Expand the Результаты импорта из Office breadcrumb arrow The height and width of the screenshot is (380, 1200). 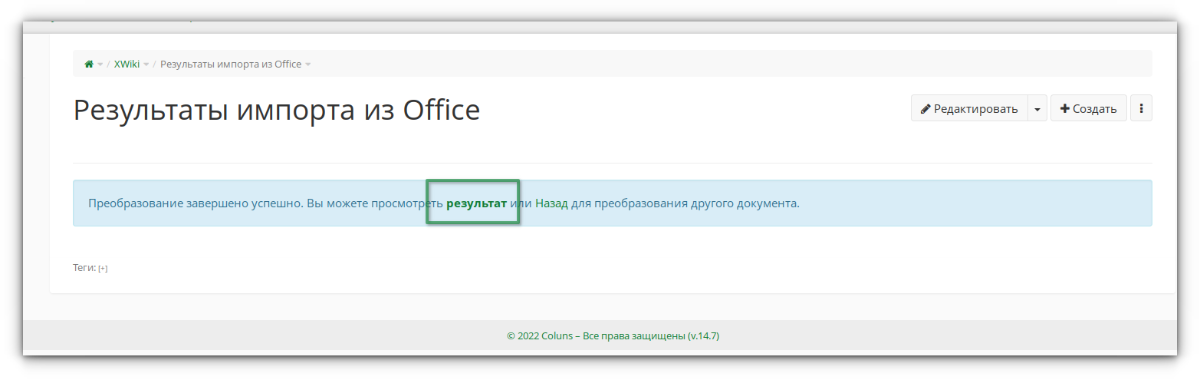308,64
